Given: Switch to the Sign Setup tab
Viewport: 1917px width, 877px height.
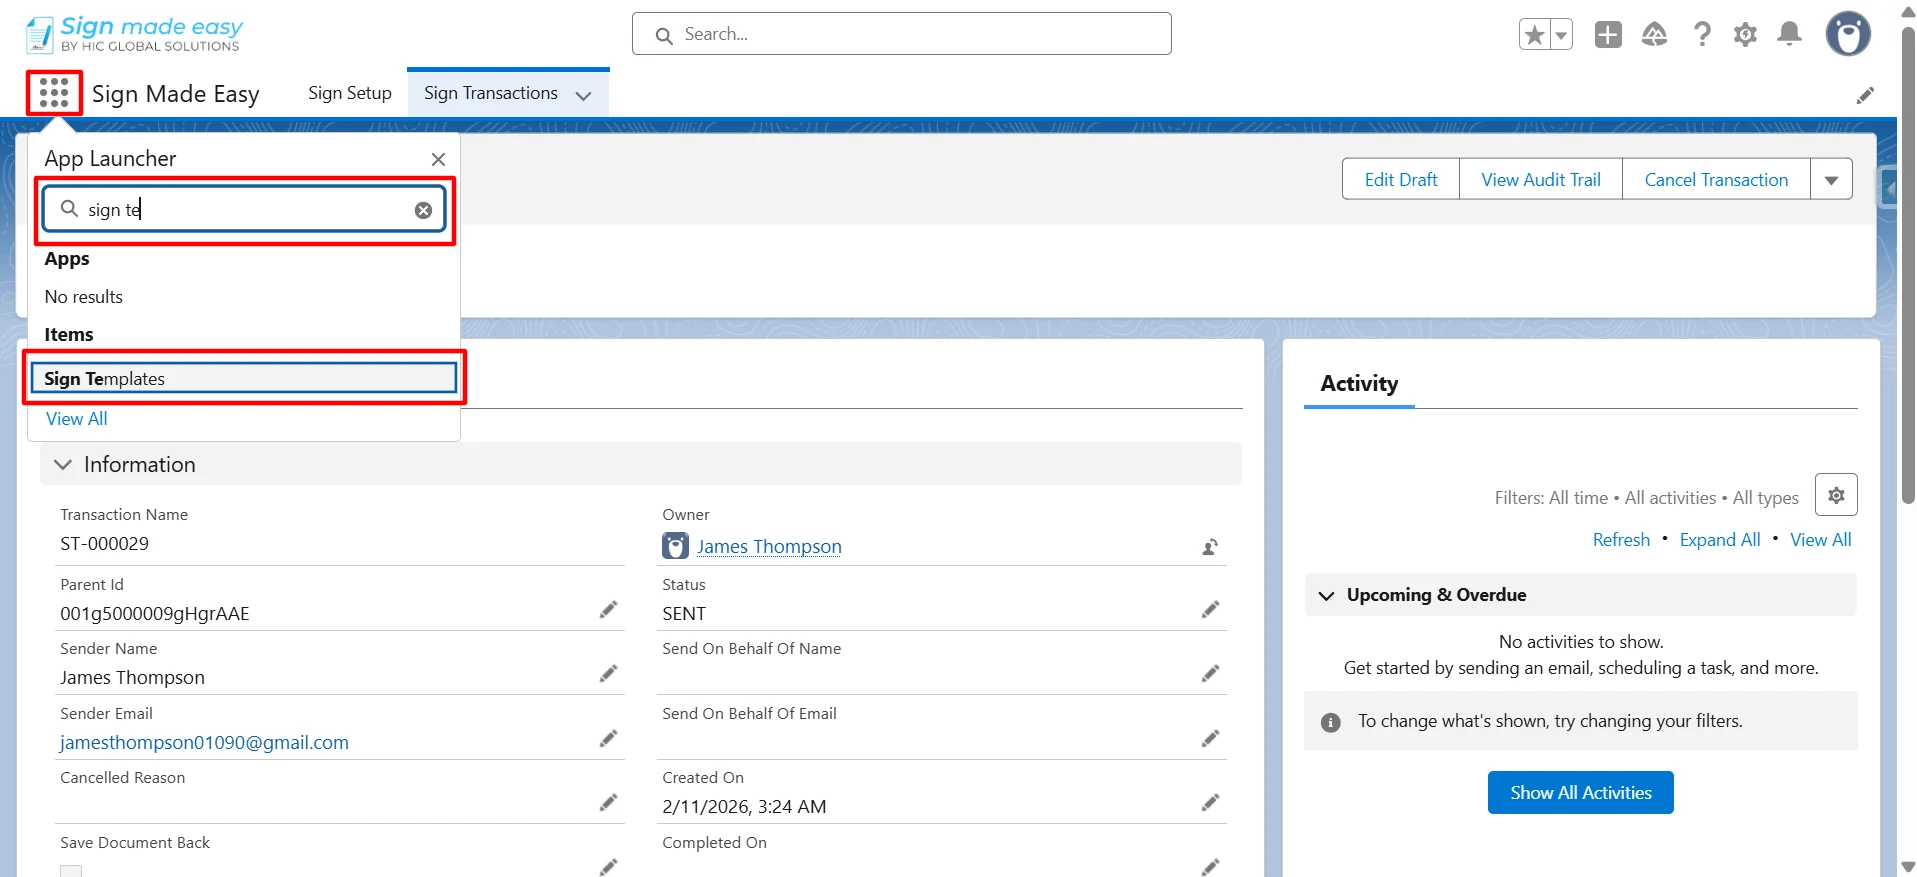Looking at the screenshot, I should [x=350, y=93].
